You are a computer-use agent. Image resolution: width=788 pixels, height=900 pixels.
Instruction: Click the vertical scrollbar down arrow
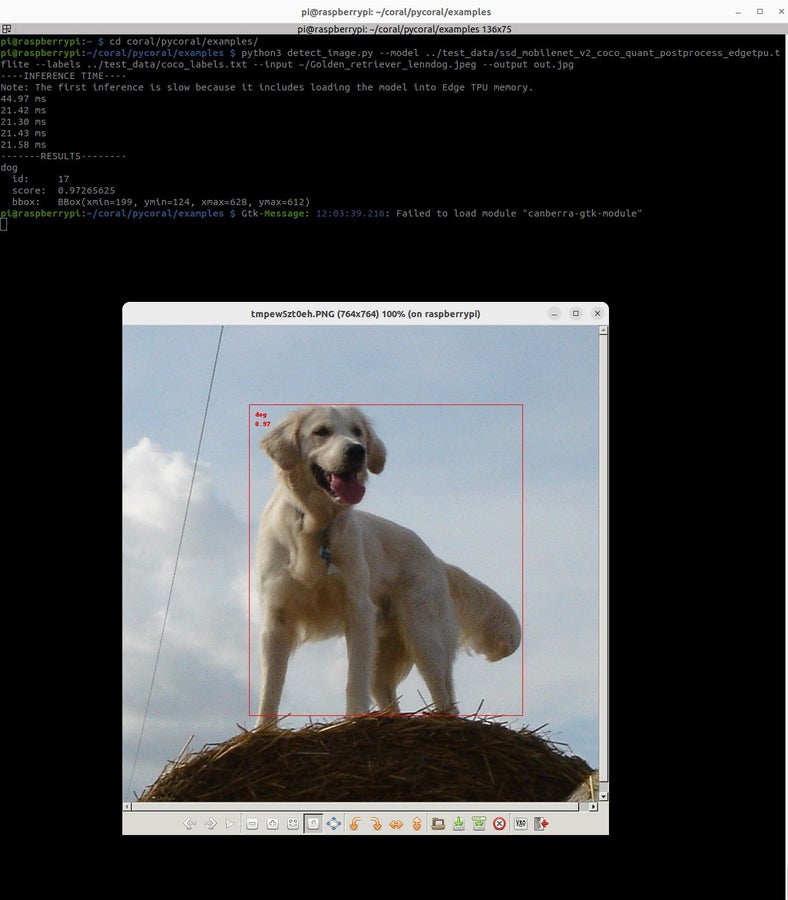[603, 796]
